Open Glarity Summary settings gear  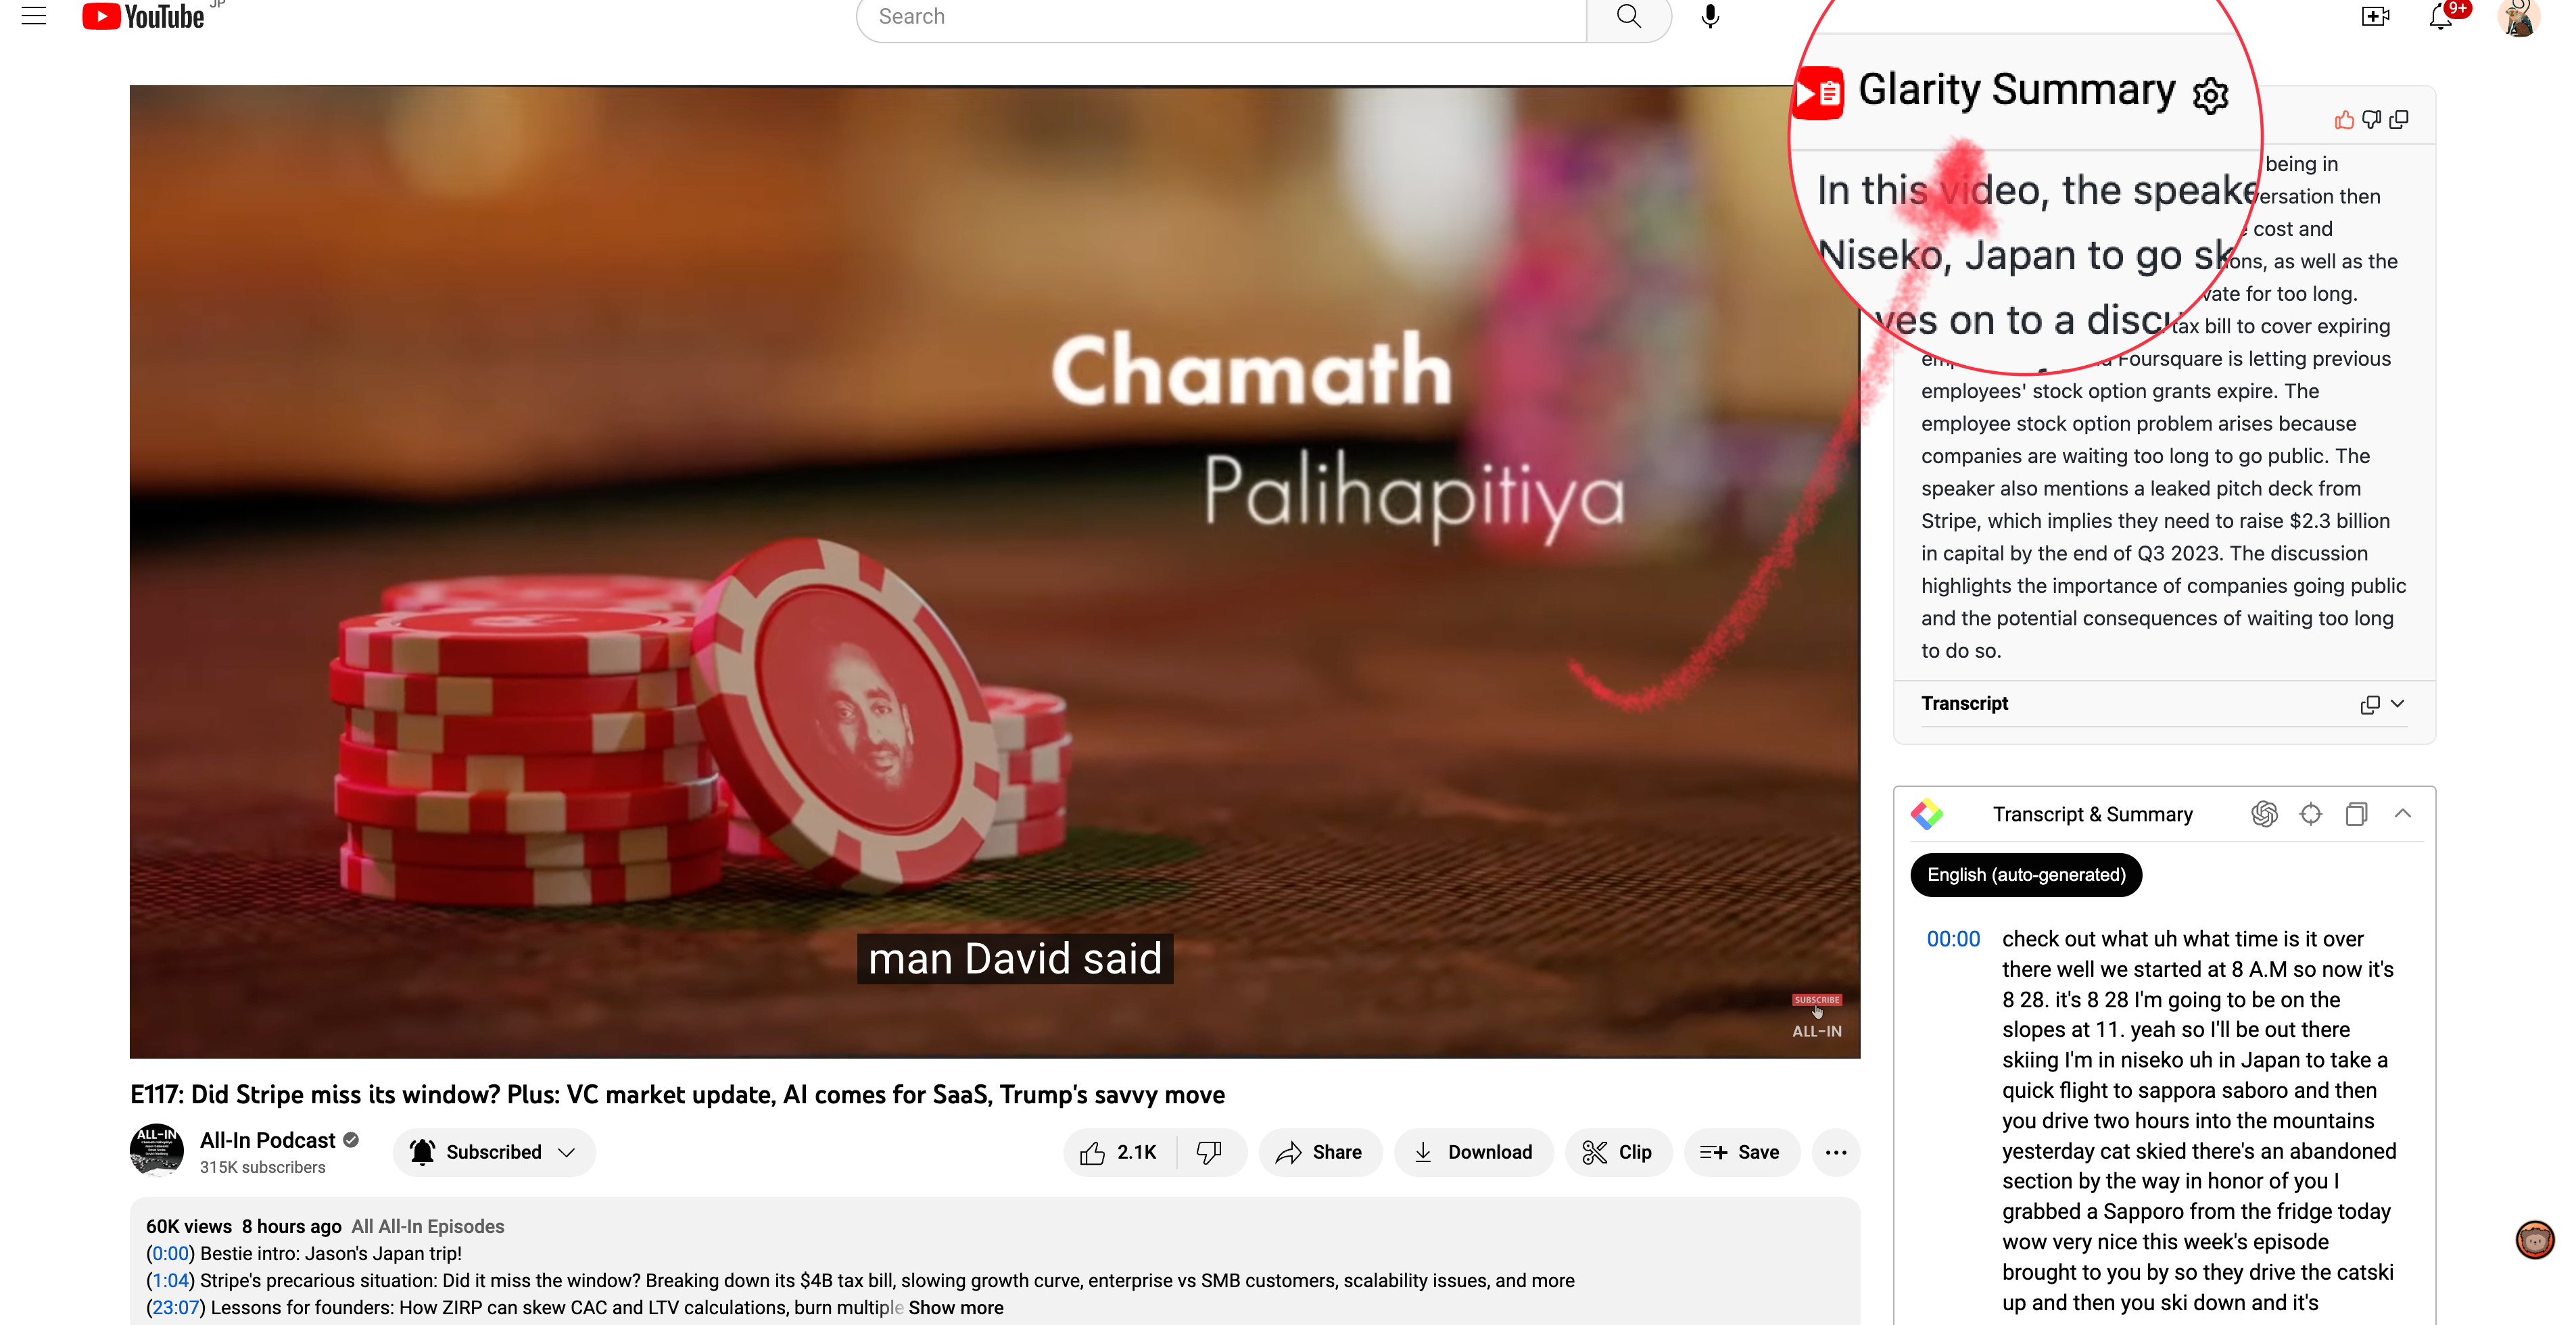pos(2211,95)
